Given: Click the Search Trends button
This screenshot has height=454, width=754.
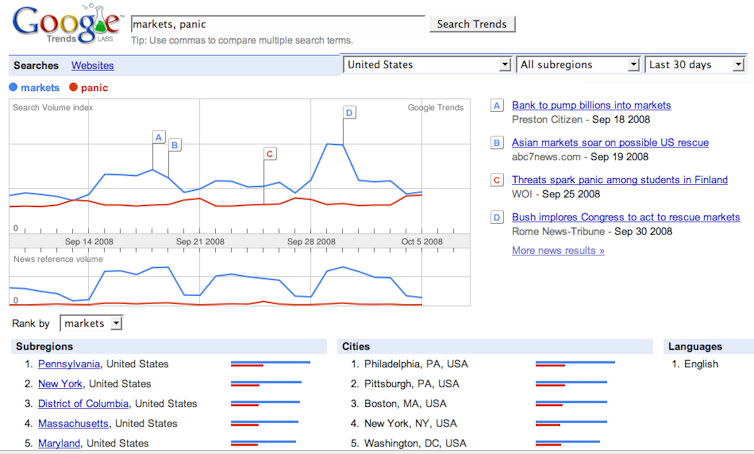Looking at the screenshot, I should tap(472, 24).
